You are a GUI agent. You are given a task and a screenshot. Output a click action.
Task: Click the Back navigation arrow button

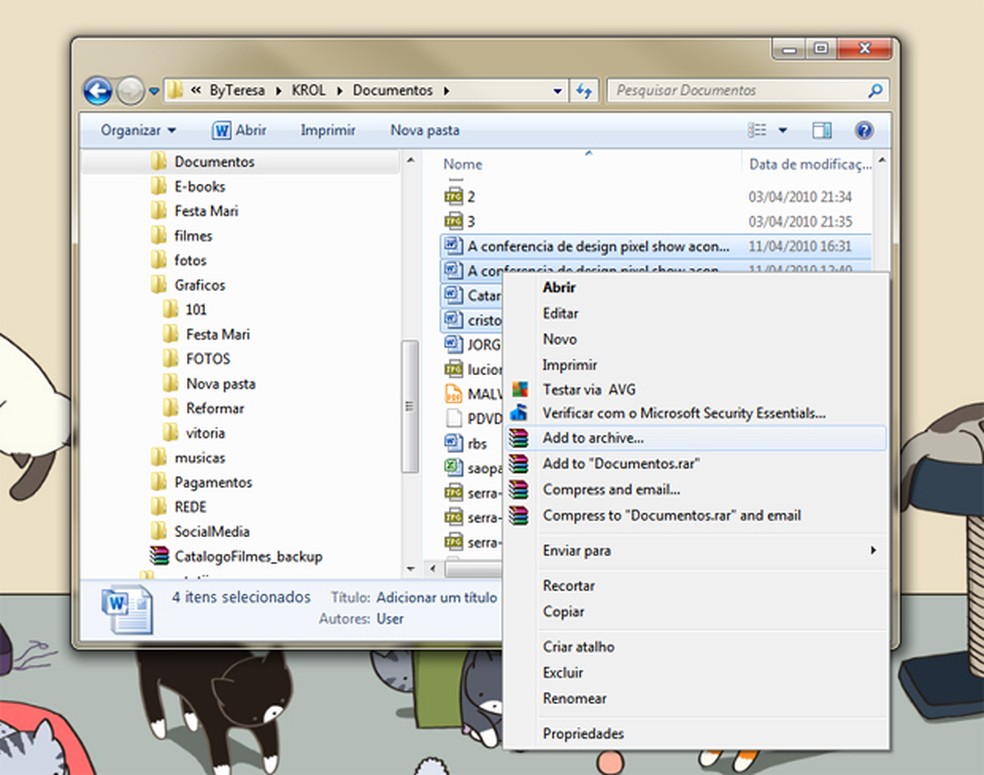click(97, 91)
